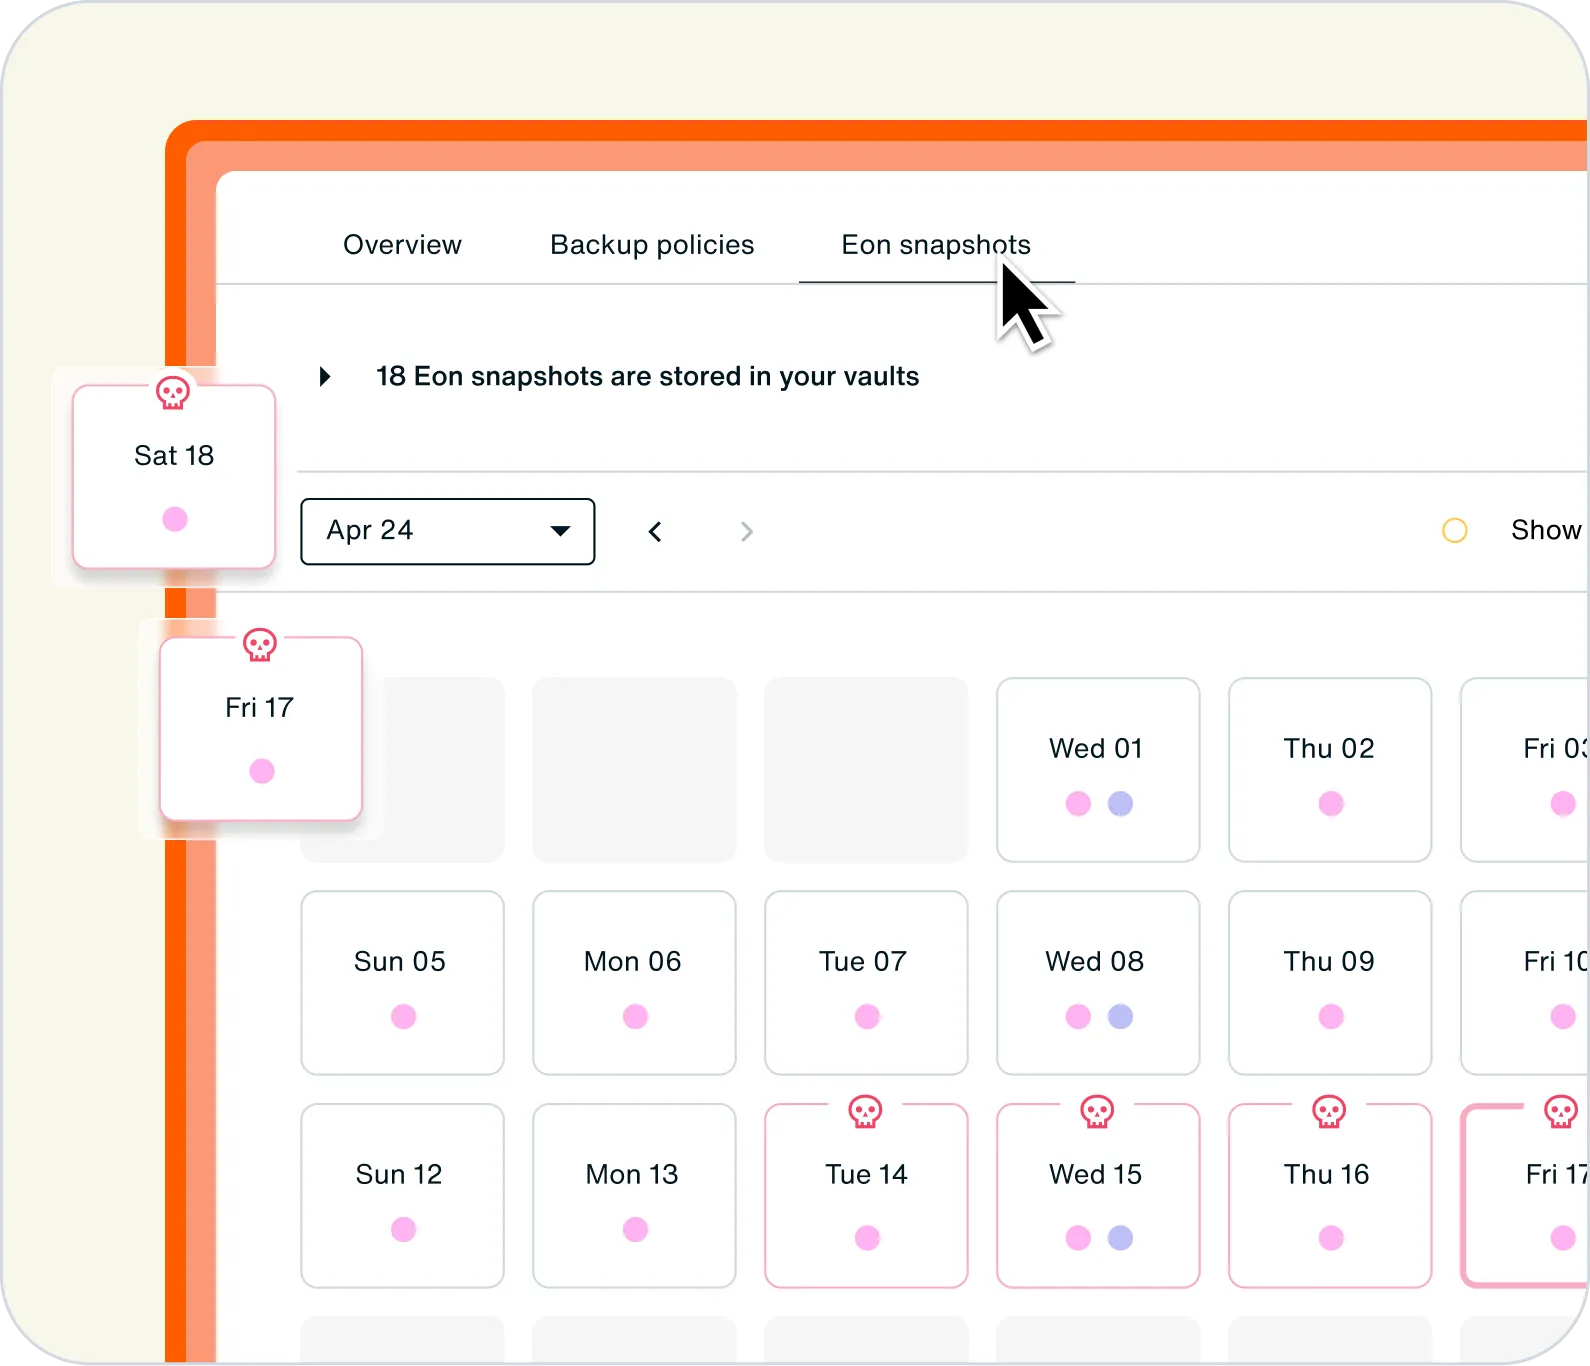The height and width of the screenshot is (1366, 1590).
Task: Open the floating Fri 17 day card
Action: (x=261, y=729)
